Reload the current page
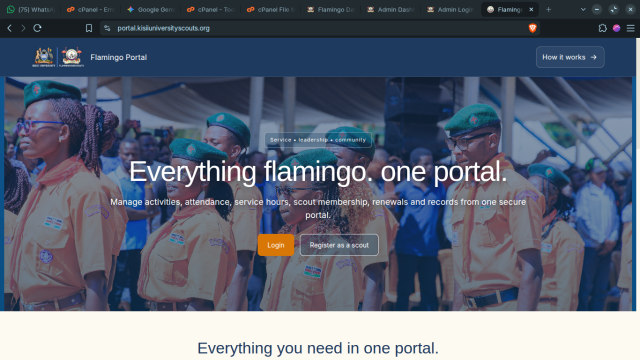The width and height of the screenshot is (640, 360). (x=37, y=28)
